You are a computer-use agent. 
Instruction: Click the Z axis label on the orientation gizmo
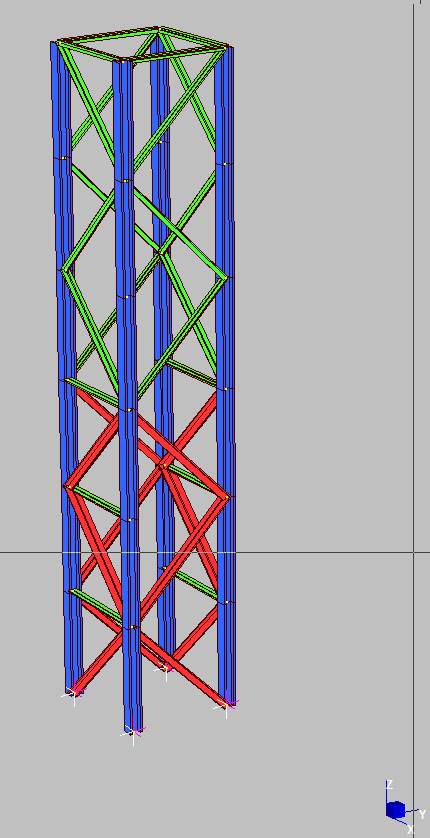(x=389, y=785)
